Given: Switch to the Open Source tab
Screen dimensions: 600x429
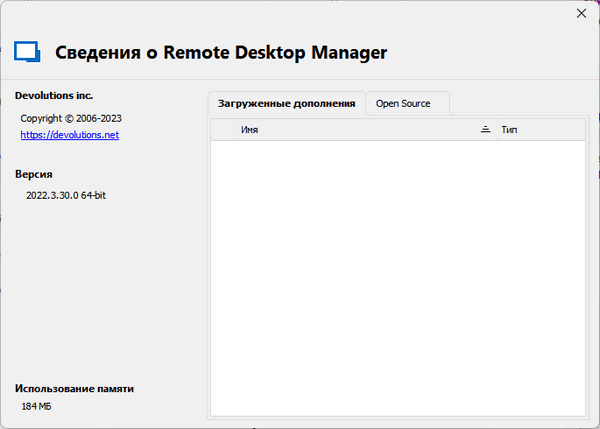Looking at the screenshot, I should click(x=403, y=103).
